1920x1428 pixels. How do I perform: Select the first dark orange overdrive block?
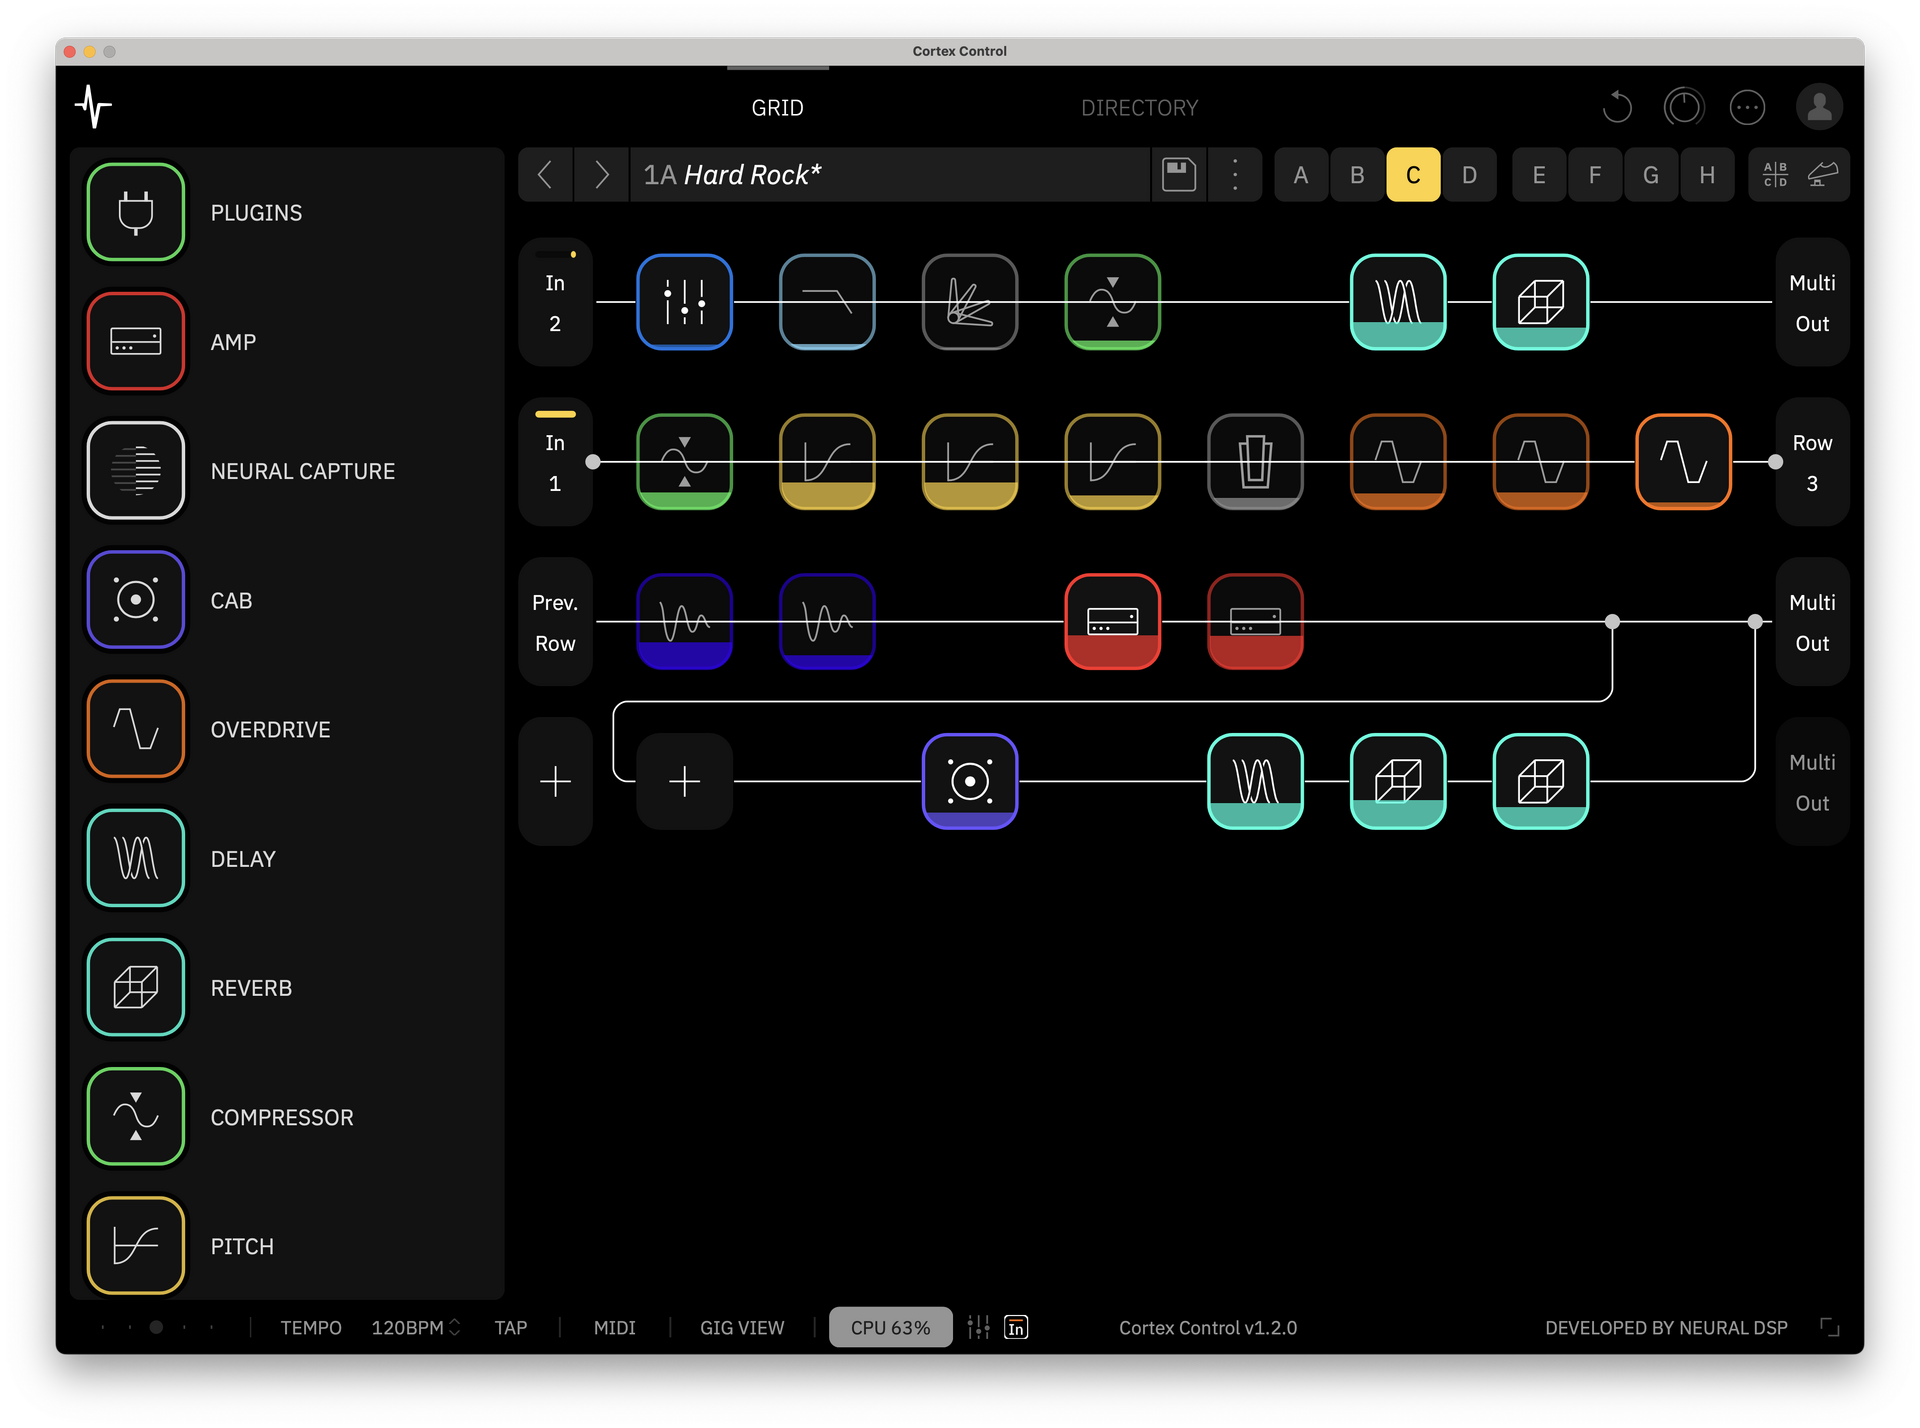click(x=1398, y=462)
